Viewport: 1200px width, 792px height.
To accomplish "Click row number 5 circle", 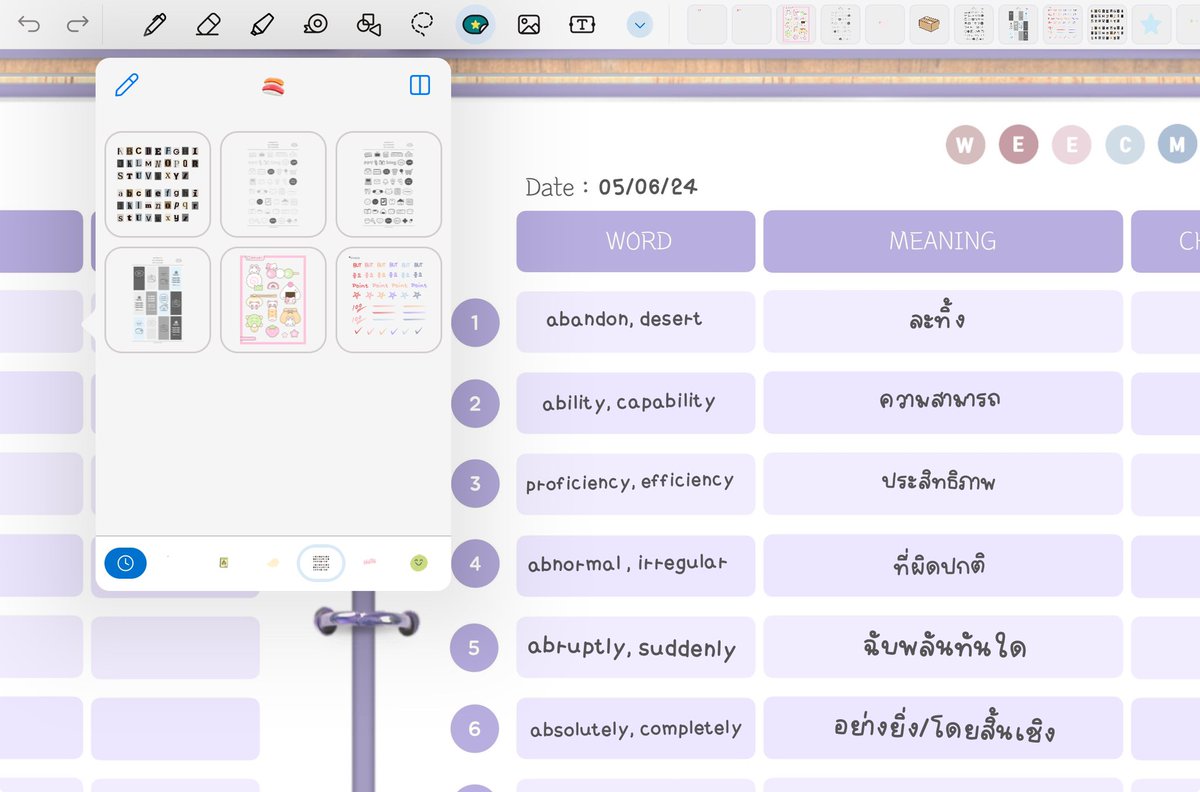I will pos(475,647).
